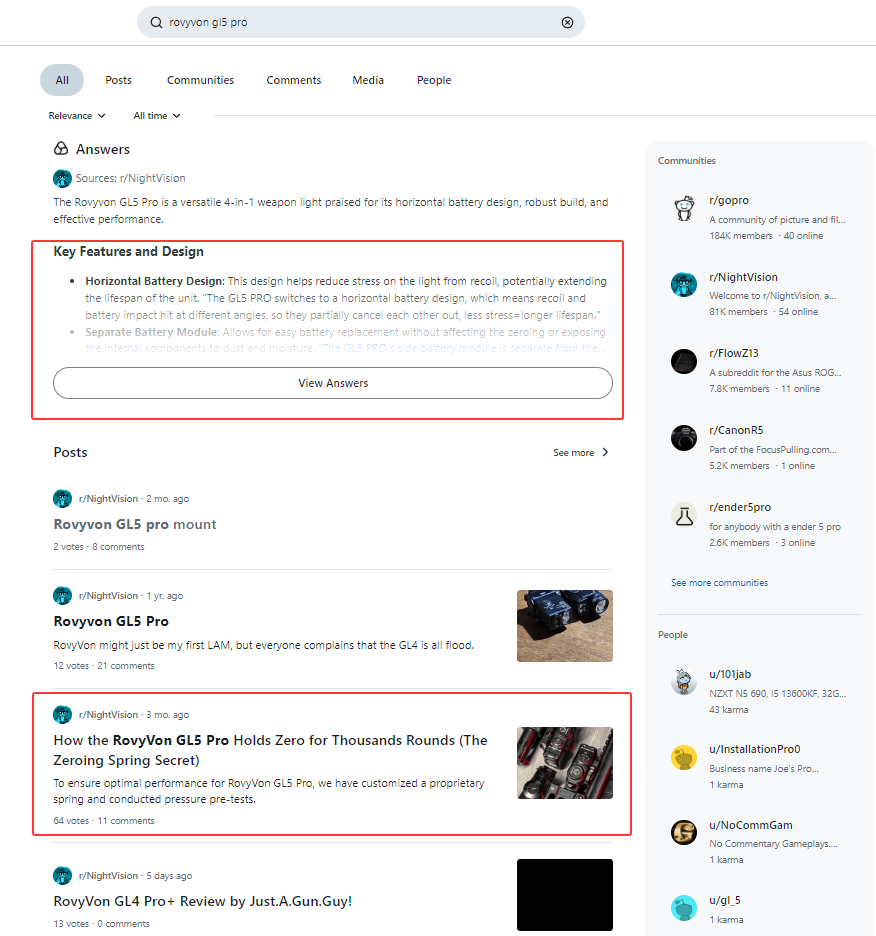Open the u/101jab profile avatar

[684, 682]
